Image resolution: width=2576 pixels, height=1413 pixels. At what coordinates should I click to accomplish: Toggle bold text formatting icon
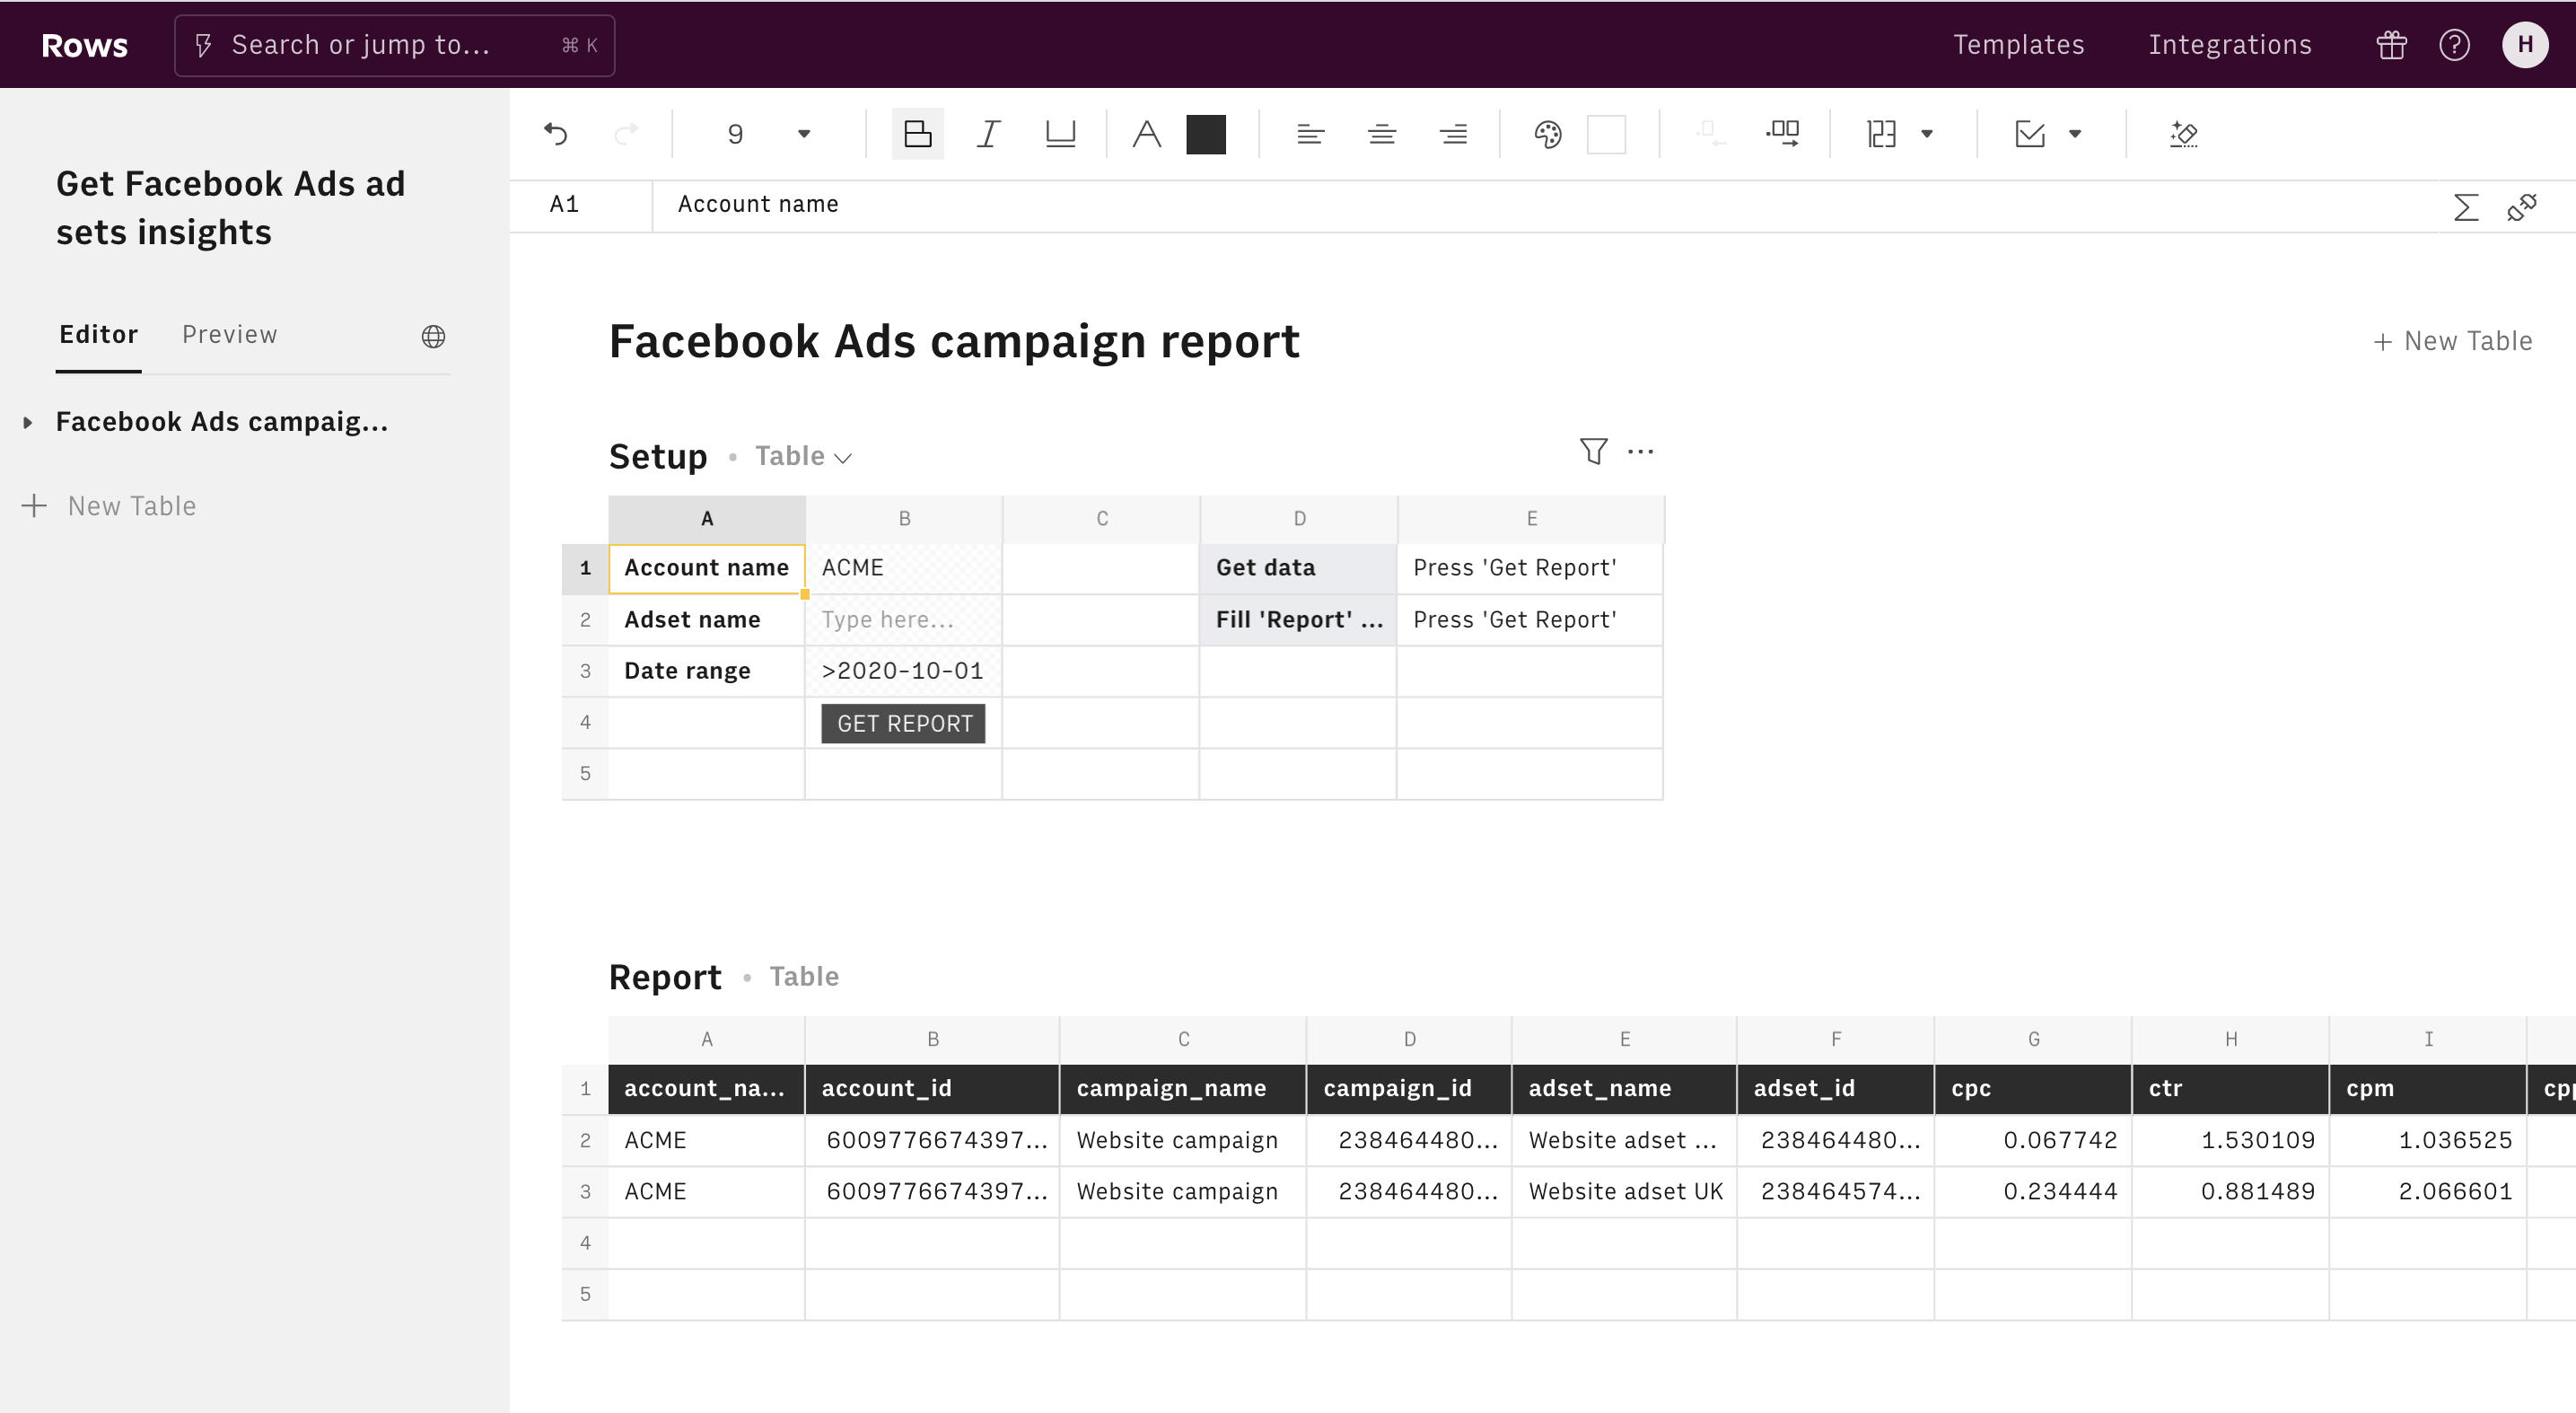(x=917, y=134)
